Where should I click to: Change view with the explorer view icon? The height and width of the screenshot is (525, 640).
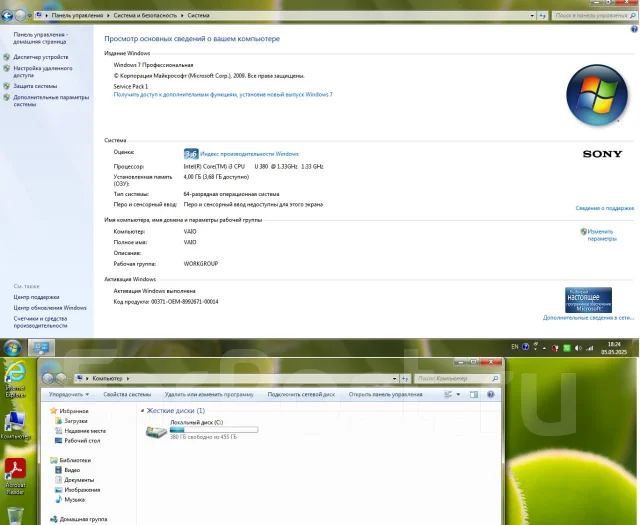[448, 394]
